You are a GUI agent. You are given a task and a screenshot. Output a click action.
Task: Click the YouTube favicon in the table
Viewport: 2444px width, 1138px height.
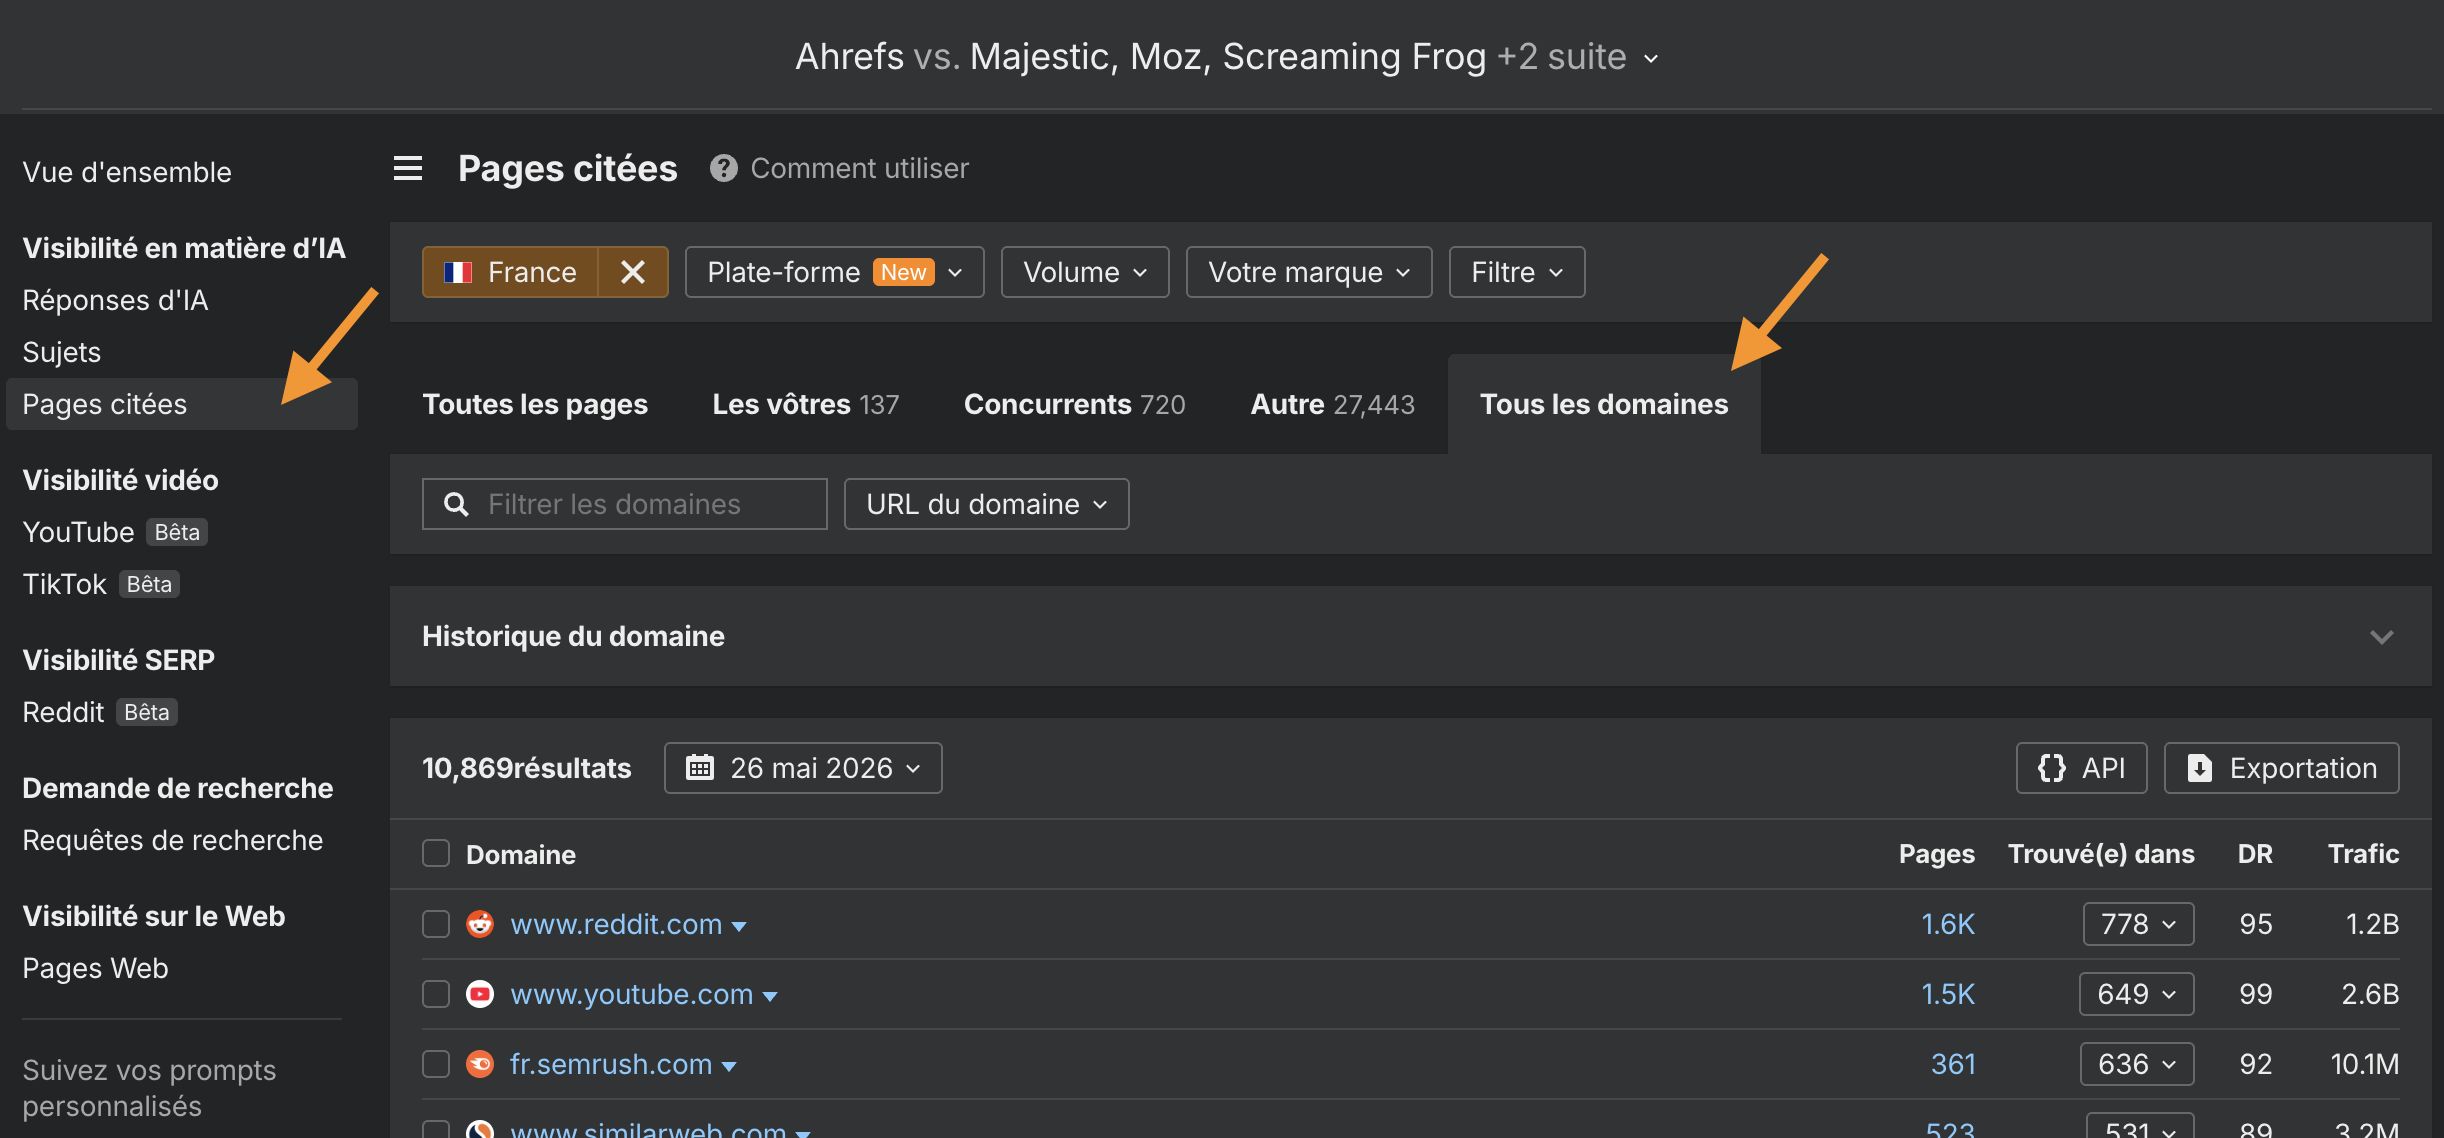[x=480, y=994]
